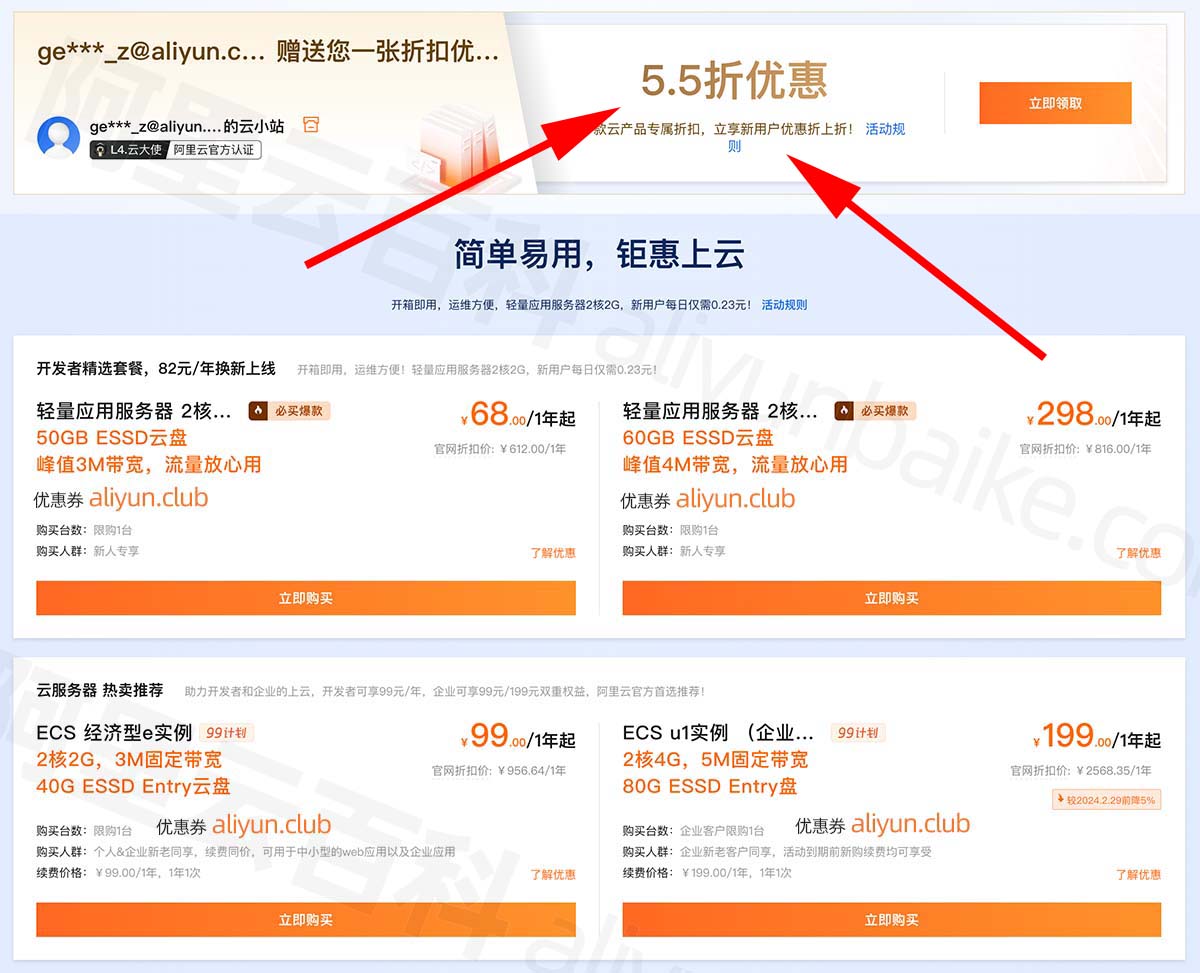Image resolution: width=1200 pixels, height=973 pixels.
Task: Open 了解优惠 link in the 199元 ECS card
Action: point(1139,875)
